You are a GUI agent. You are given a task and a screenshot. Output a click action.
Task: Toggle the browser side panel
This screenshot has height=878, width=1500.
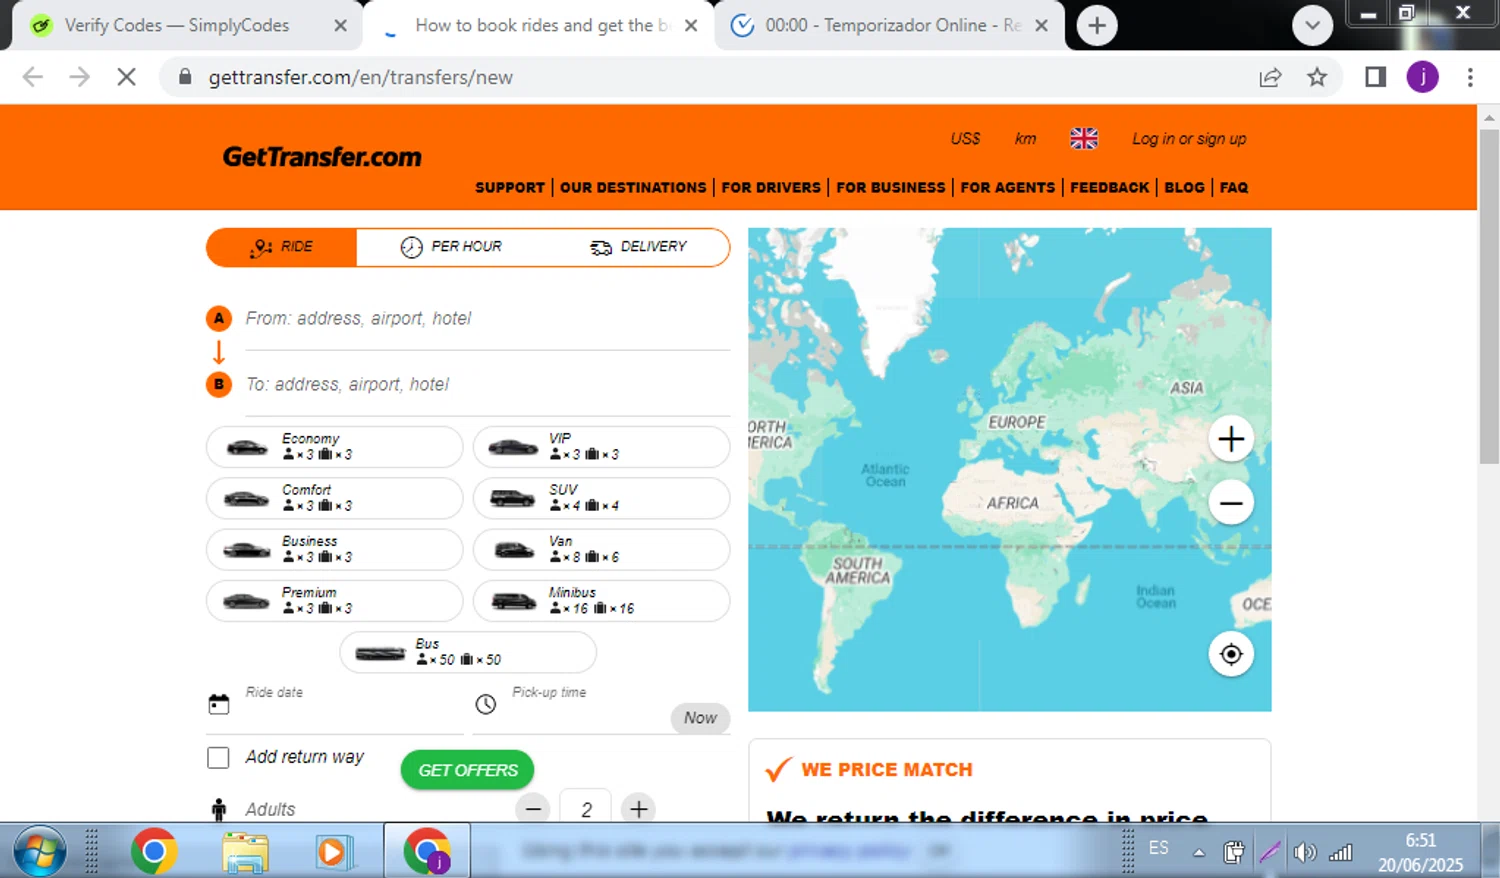point(1375,77)
